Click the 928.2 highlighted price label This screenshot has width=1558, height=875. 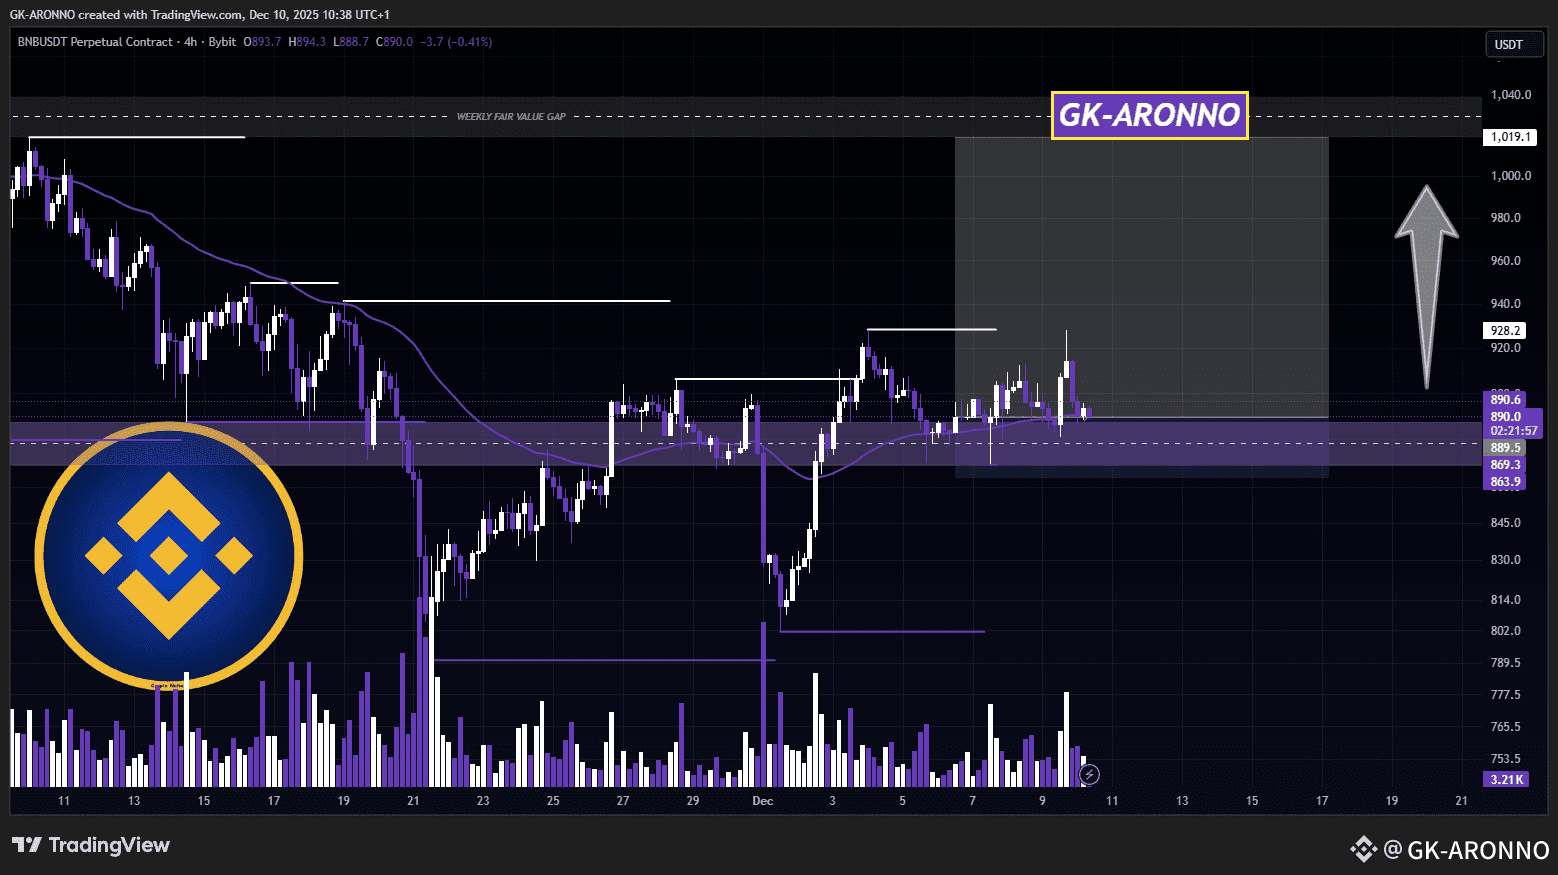click(x=1505, y=331)
